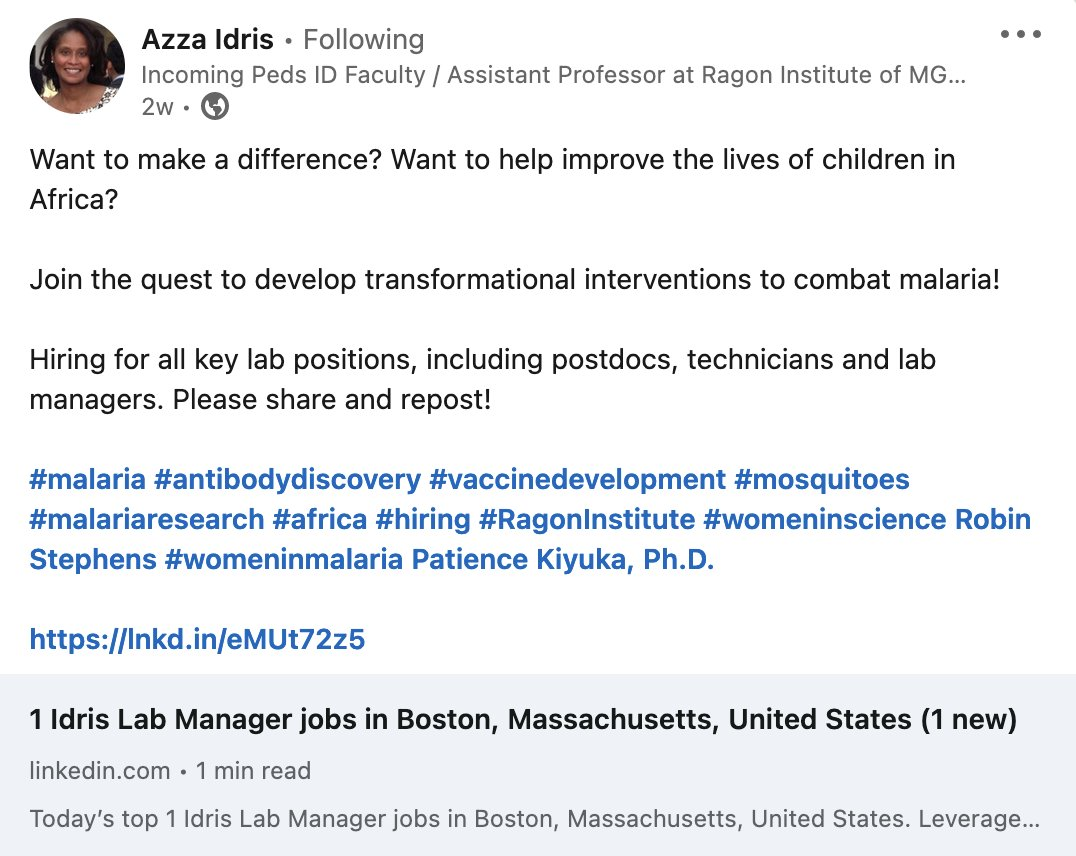Click the Following status label

click(x=363, y=40)
